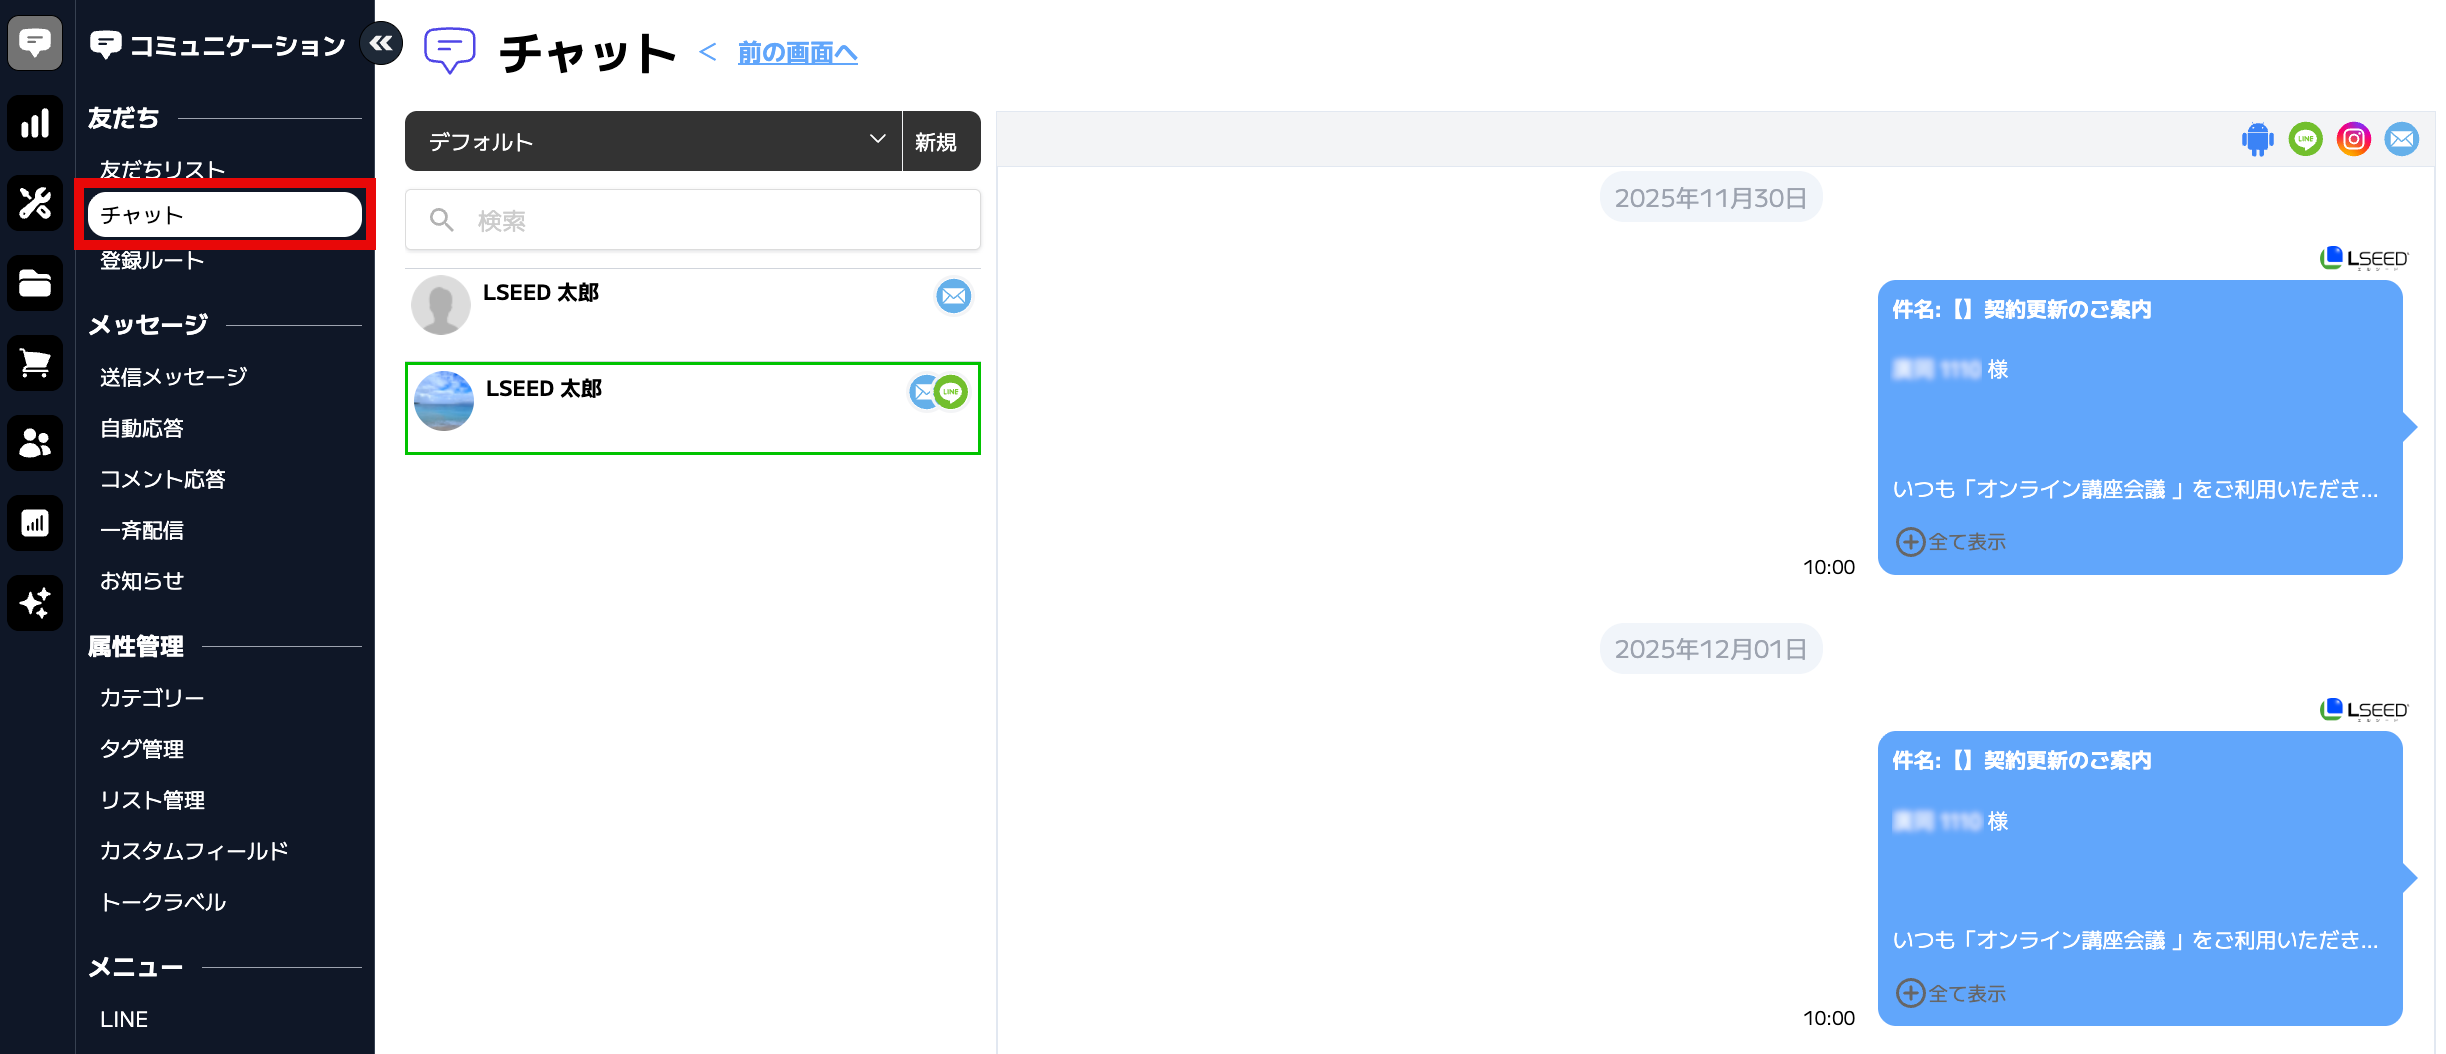The height and width of the screenshot is (1054, 2446).
Task: Collapse the sidebar with the double-chevron button
Action: [x=381, y=43]
